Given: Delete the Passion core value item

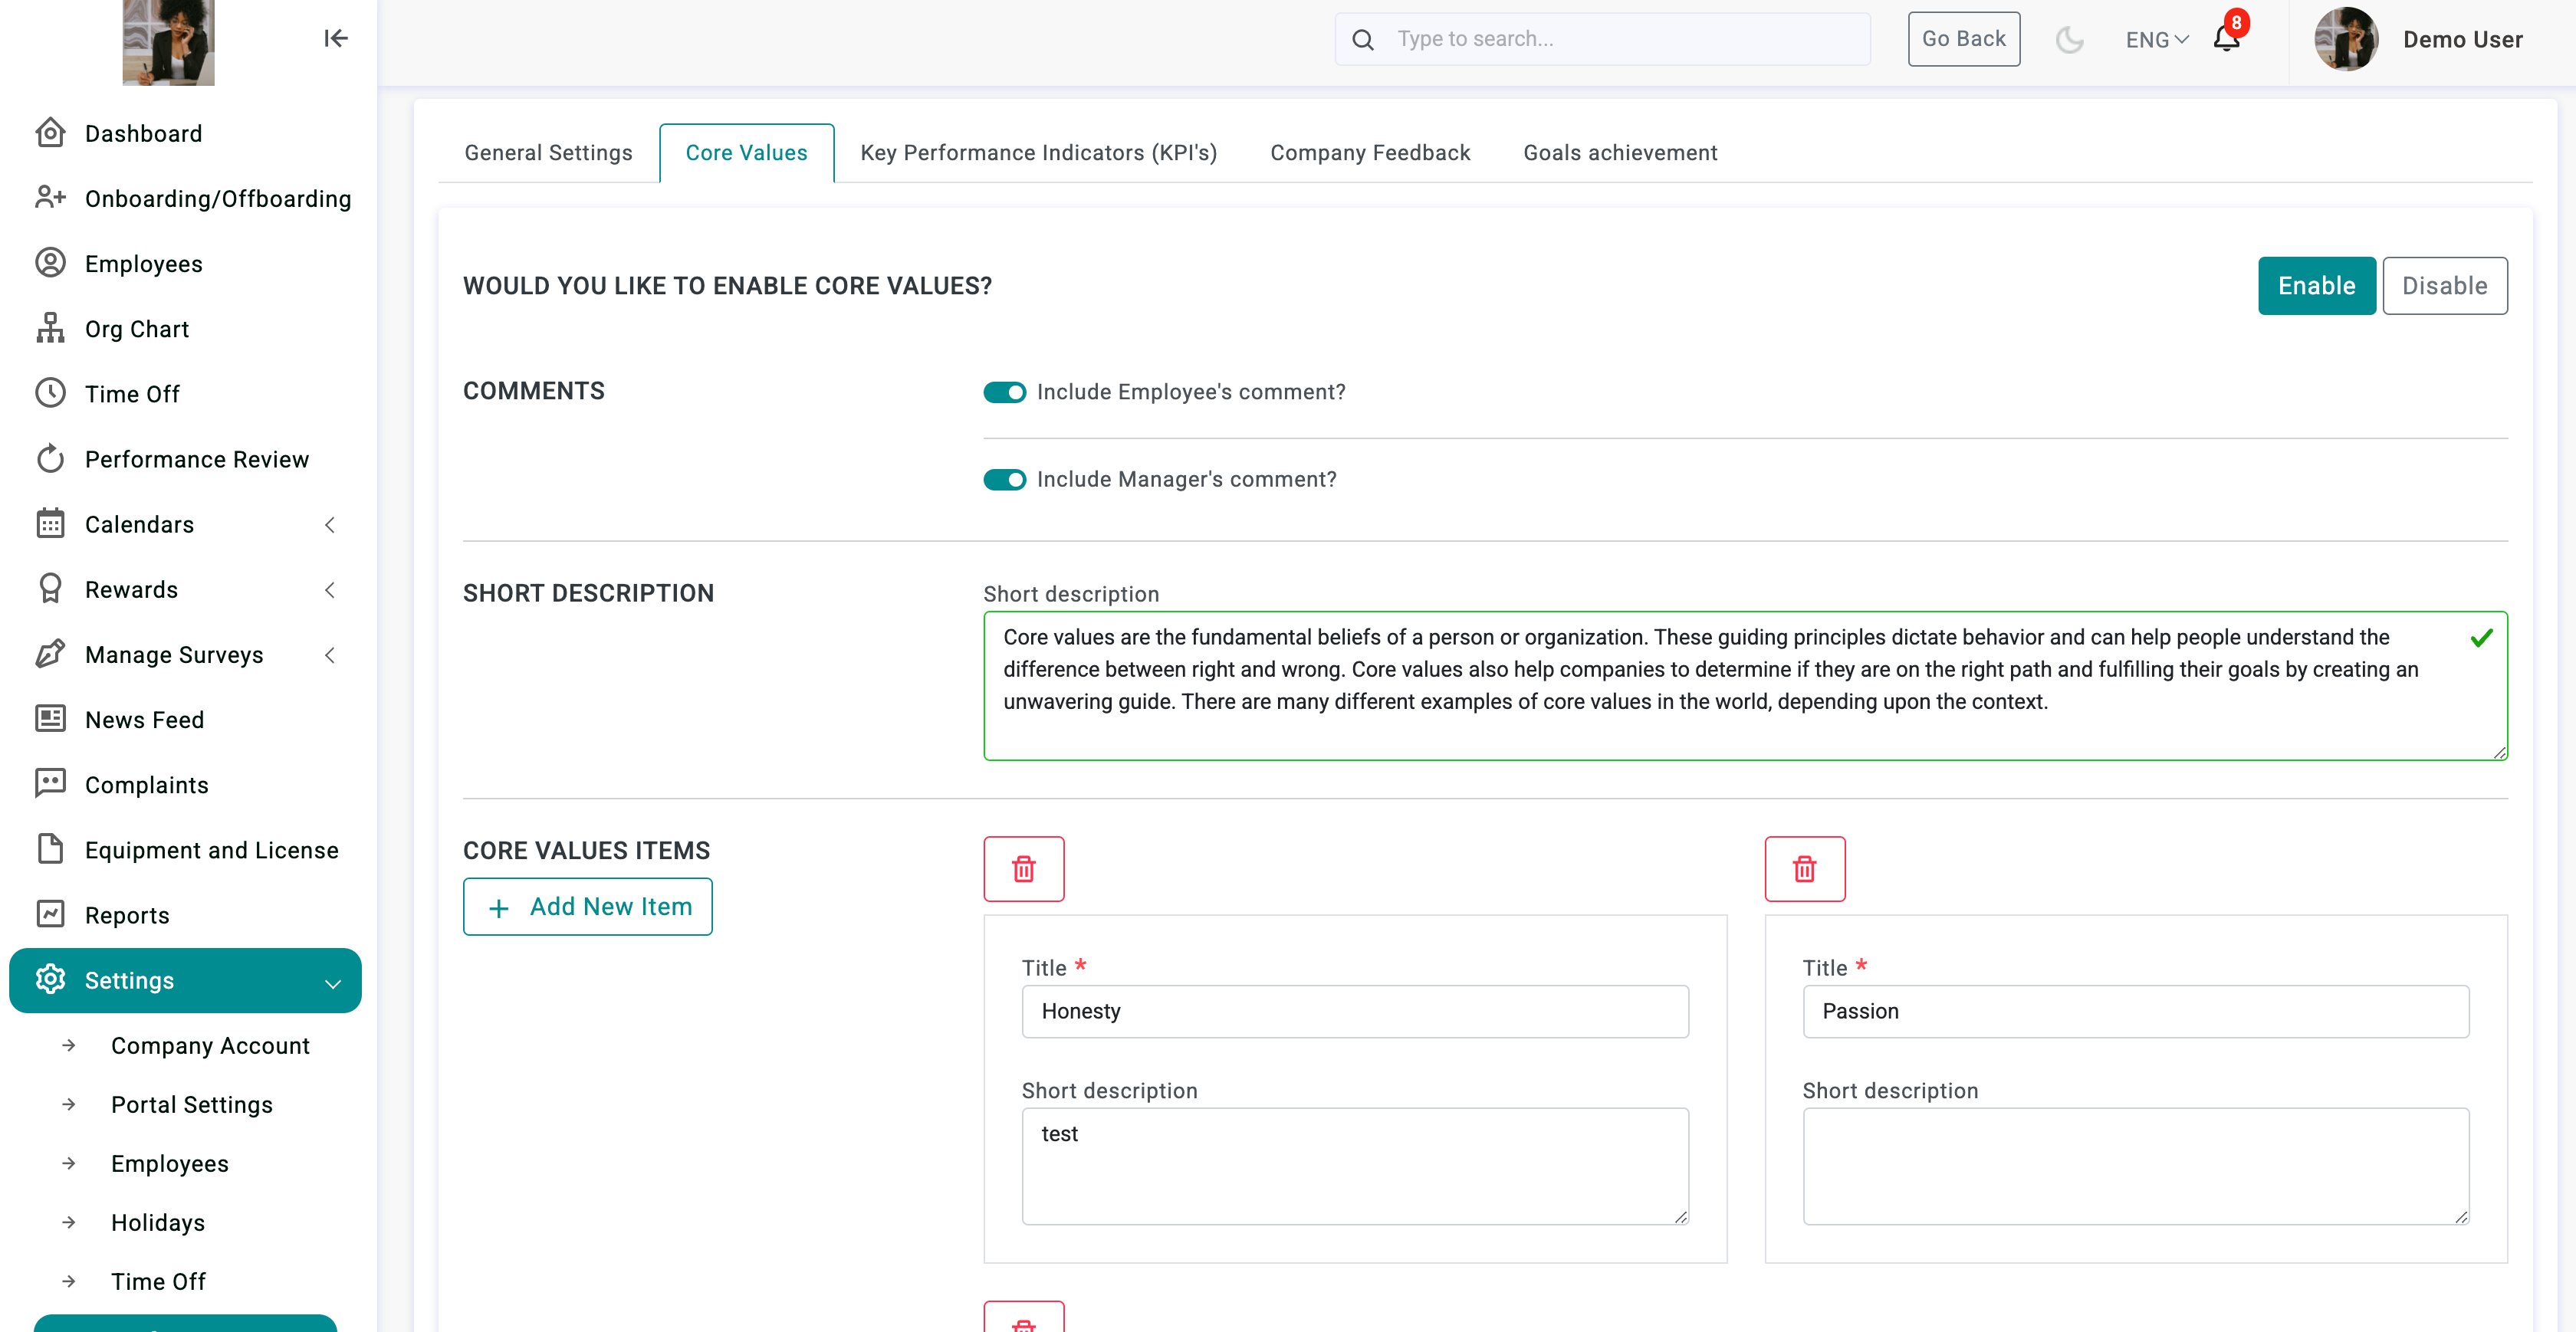Looking at the screenshot, I should click(1804, 868).
